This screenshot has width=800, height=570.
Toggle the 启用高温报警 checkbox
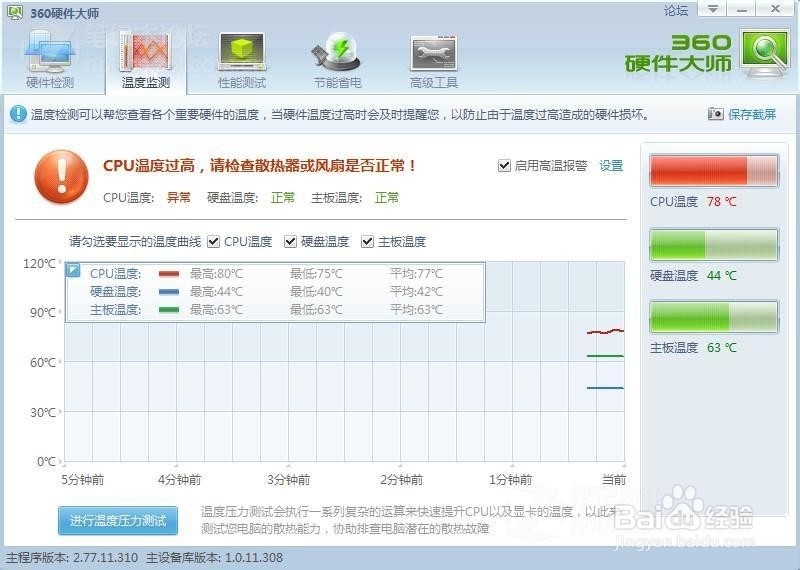(504, 166)
